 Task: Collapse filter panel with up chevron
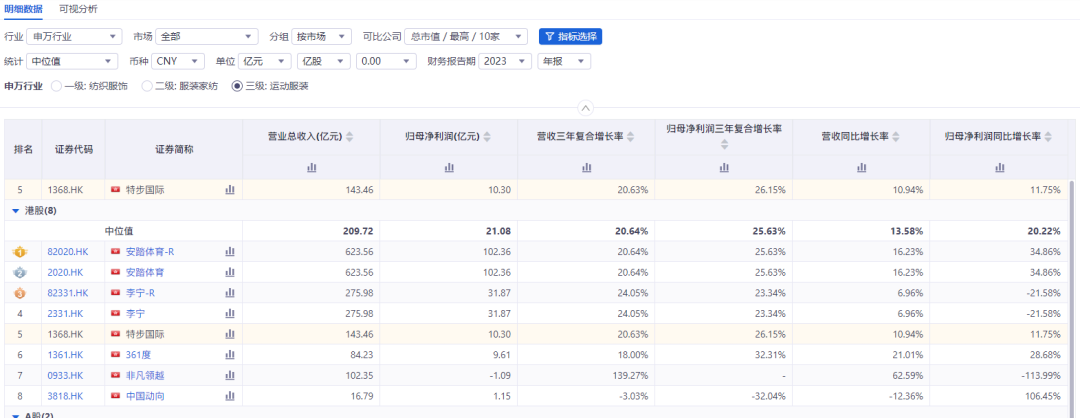[x=585, y=108]
